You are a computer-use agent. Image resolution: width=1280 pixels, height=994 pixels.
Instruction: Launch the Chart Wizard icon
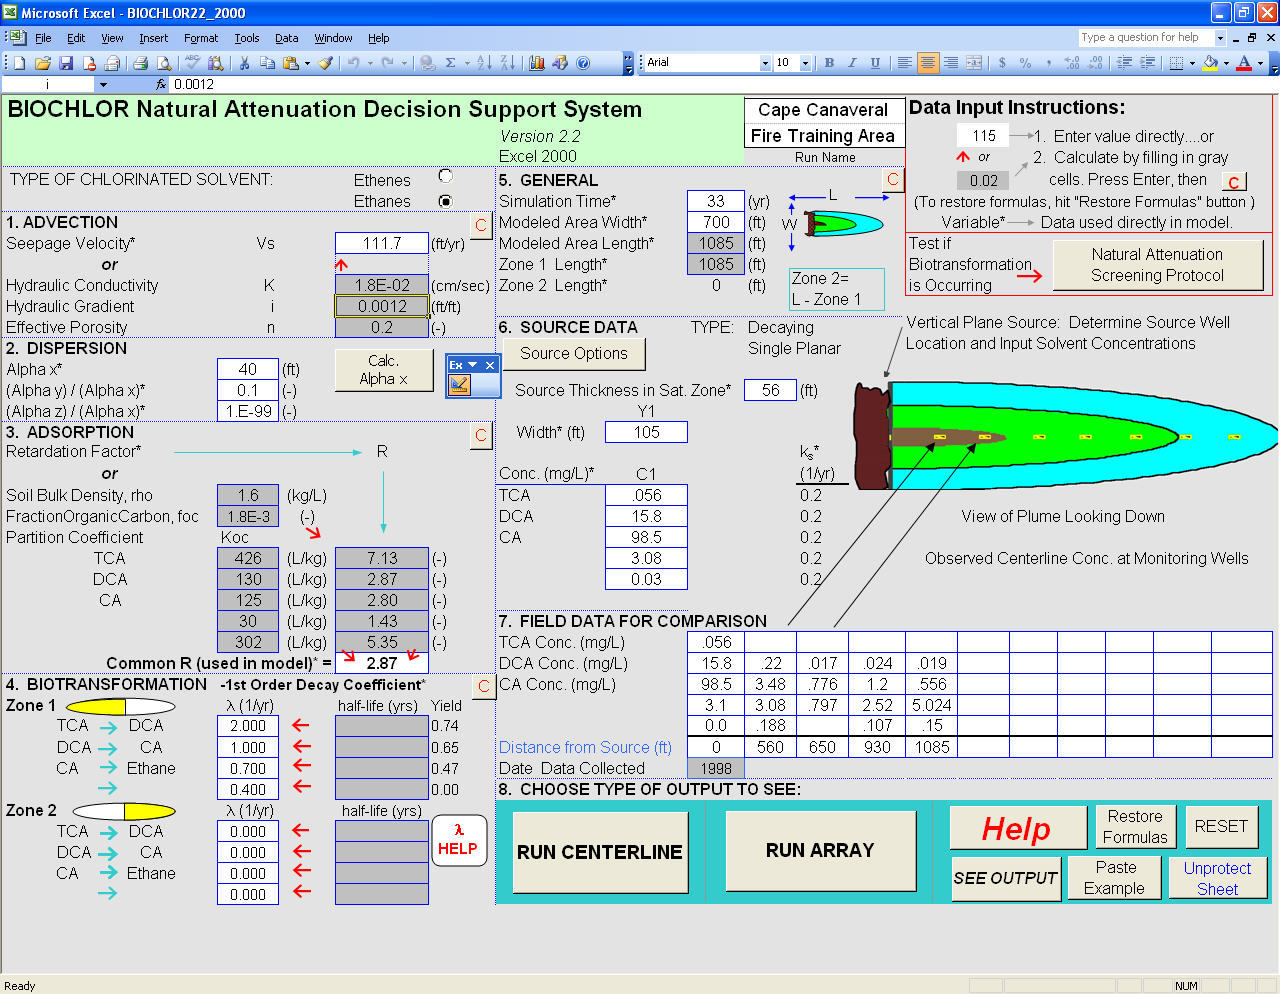point(537,63)
